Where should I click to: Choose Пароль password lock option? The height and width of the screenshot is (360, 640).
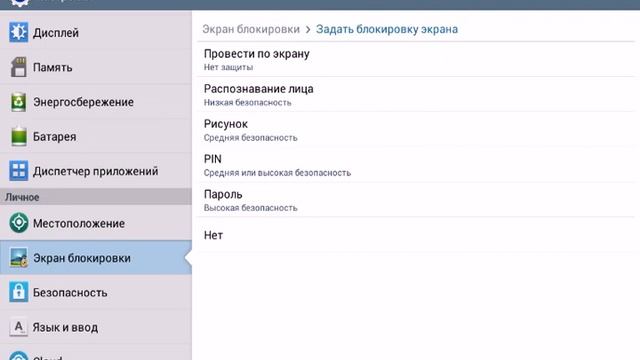click(416, 200)
